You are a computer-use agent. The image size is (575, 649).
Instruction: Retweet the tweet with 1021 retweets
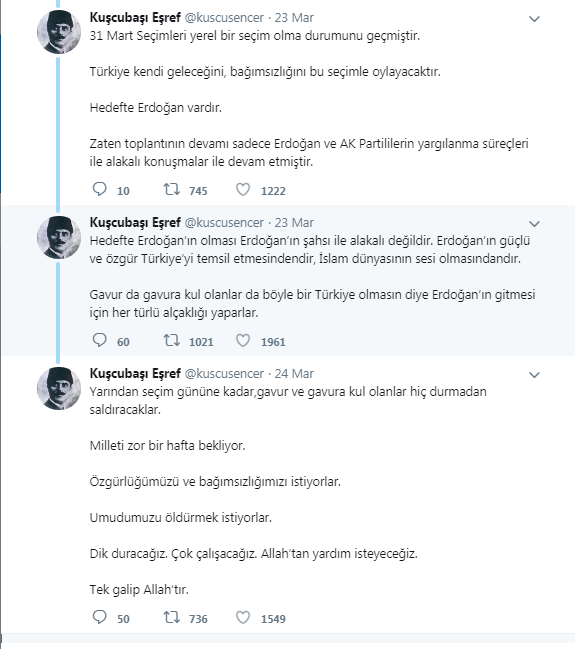coord(171,340)
